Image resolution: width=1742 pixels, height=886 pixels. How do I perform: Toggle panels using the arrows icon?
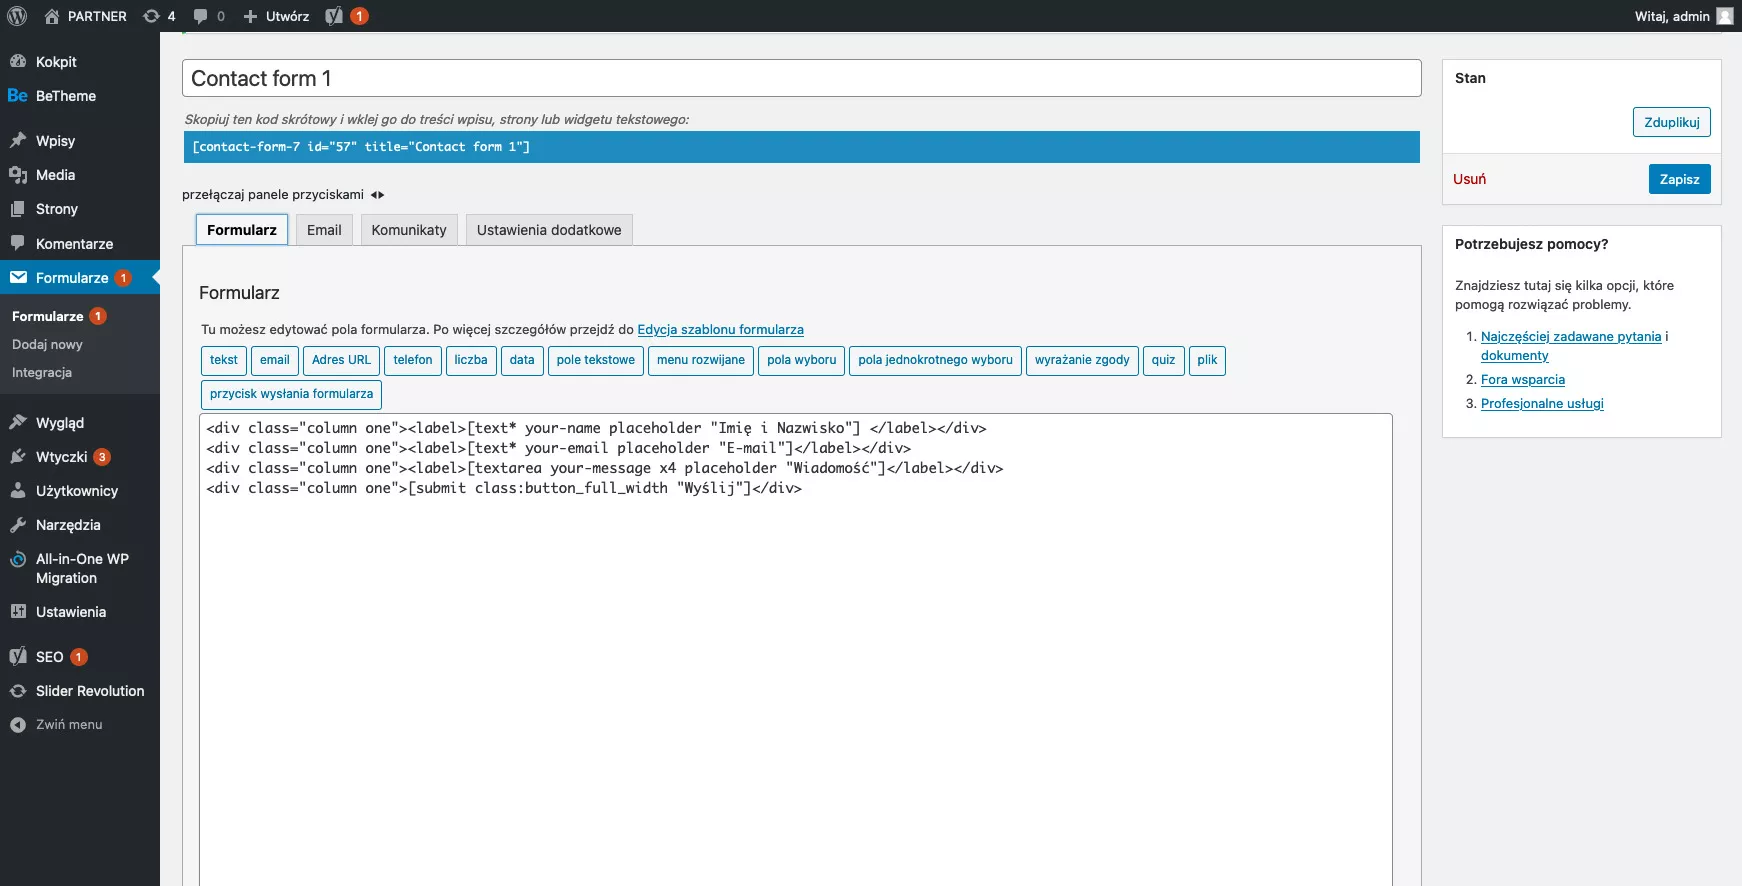pos(377,195)
